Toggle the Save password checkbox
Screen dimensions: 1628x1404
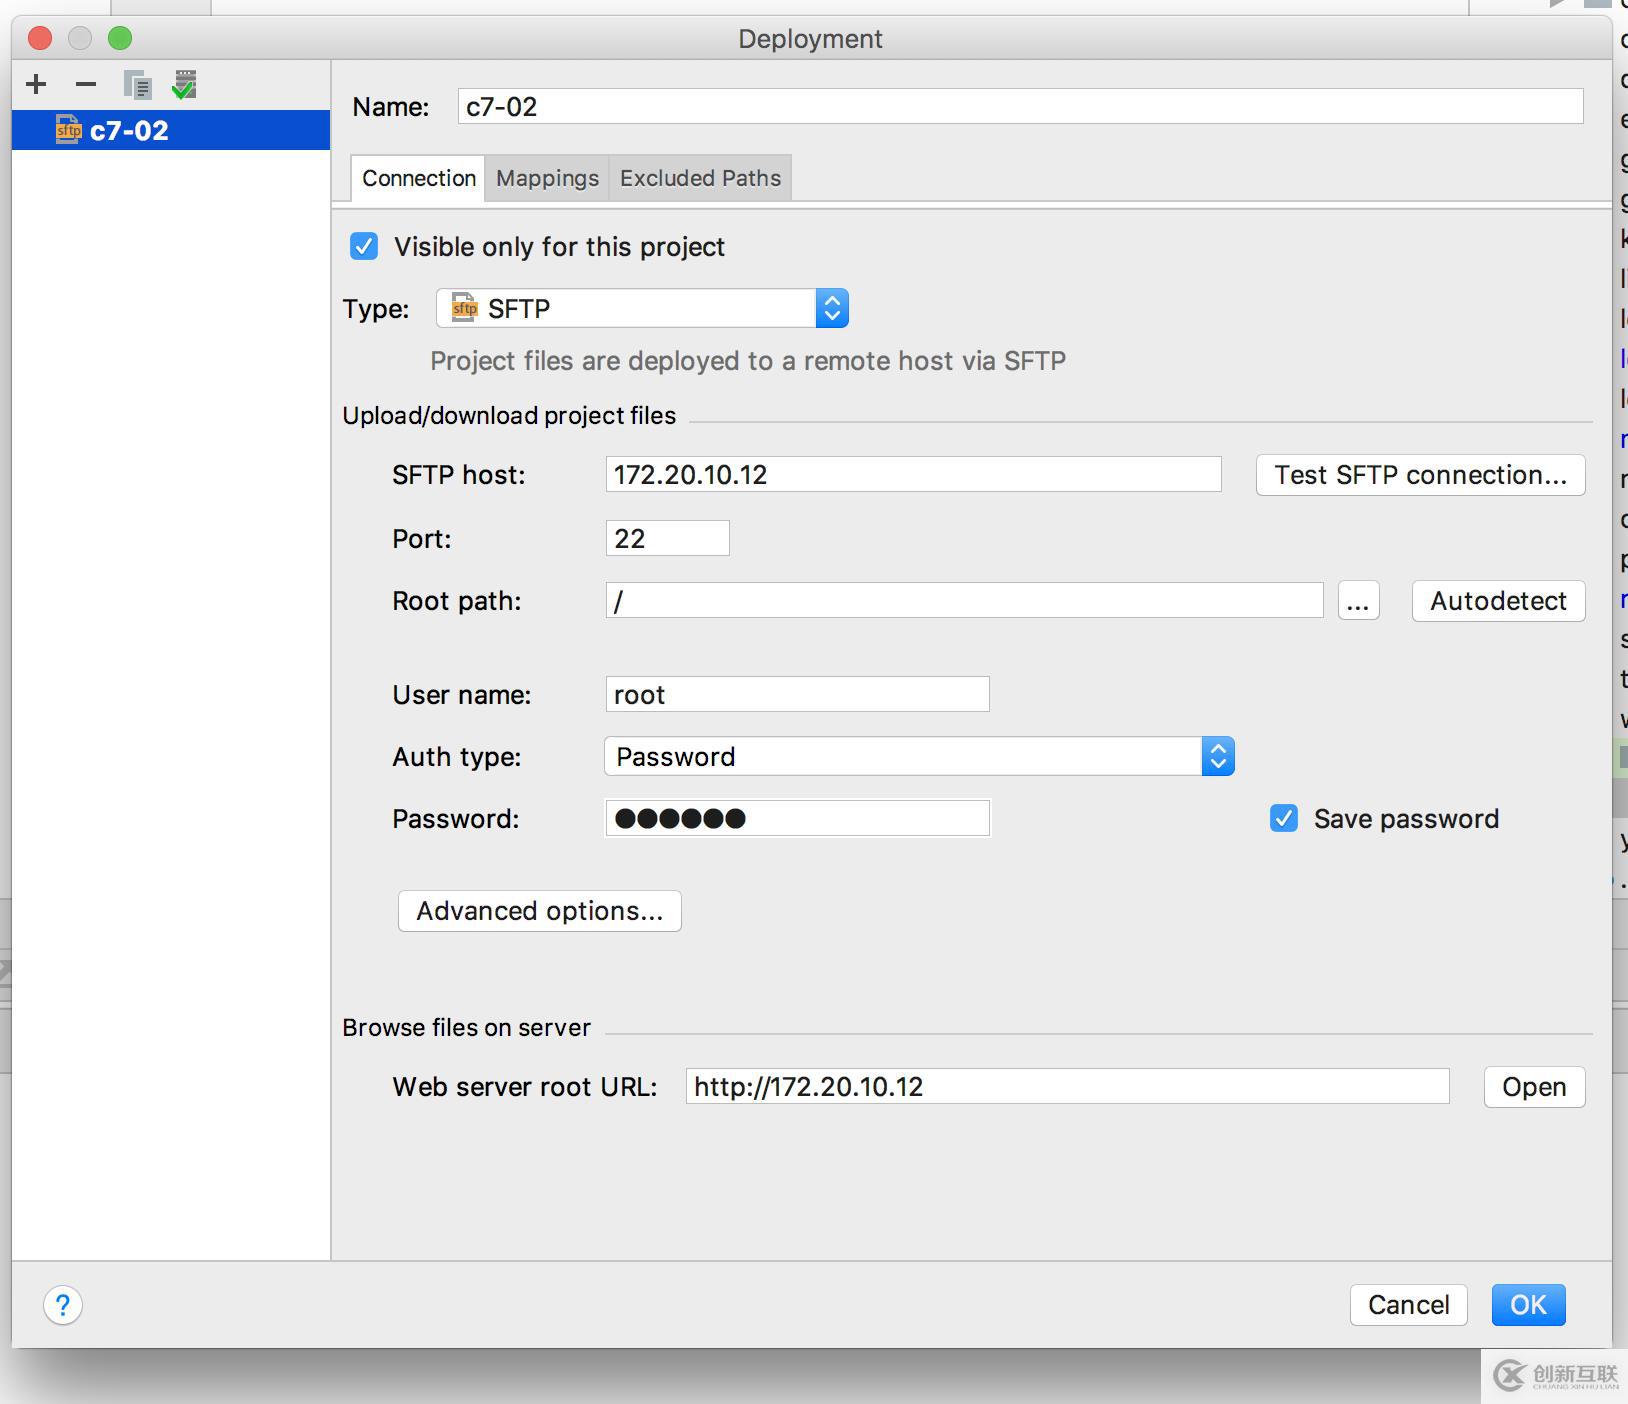(1284, 818)
